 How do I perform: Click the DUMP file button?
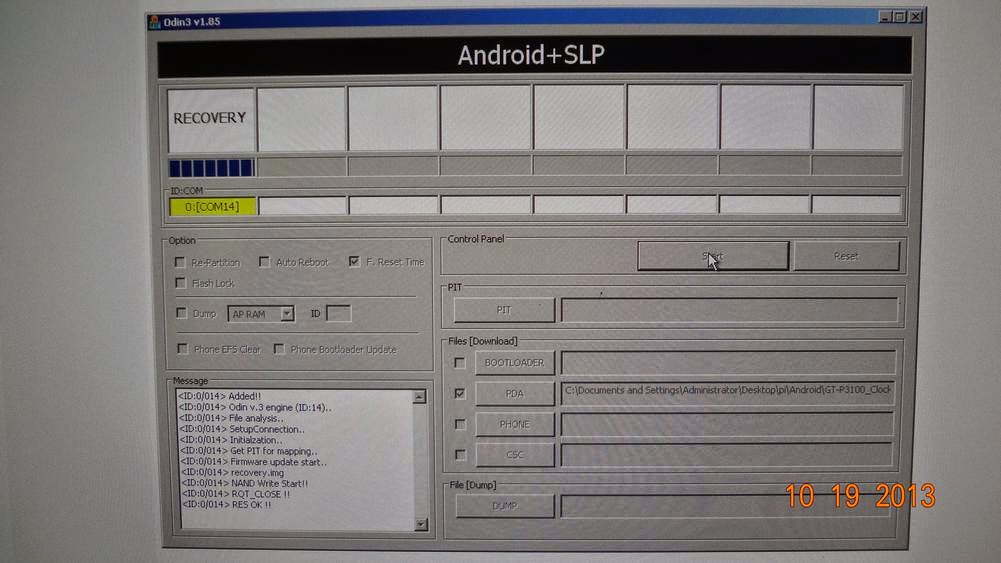point(504,506)
